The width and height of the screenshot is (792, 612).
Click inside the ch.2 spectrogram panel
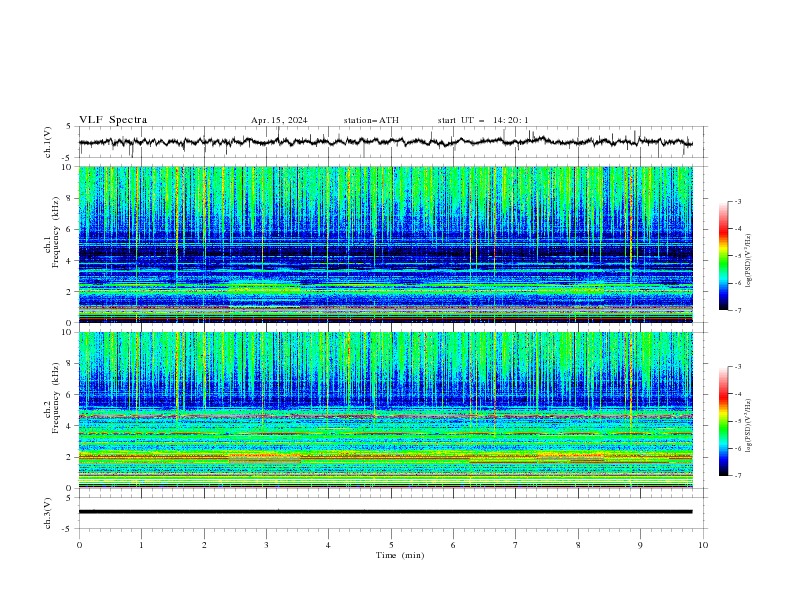pos(385,410)
